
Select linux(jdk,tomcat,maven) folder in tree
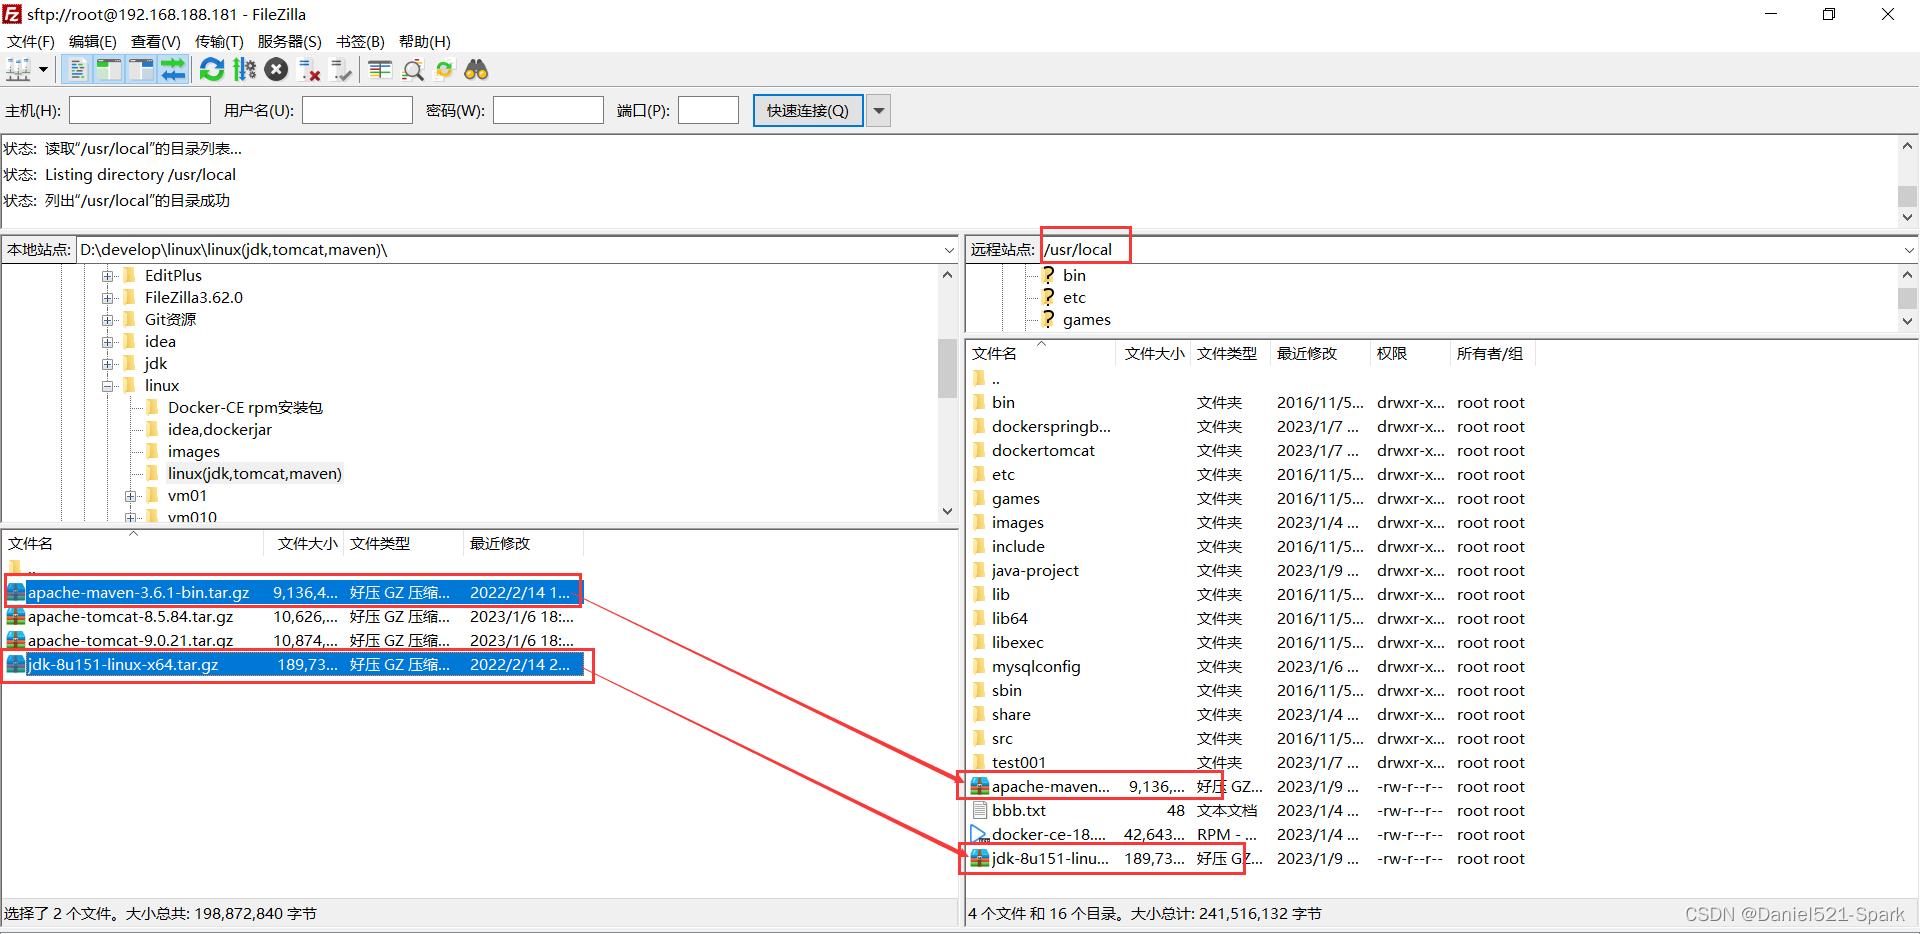pos(254,474)
